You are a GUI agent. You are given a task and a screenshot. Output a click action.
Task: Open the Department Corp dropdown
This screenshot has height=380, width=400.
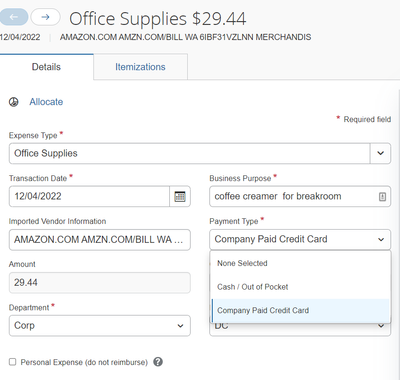(100, 325)
